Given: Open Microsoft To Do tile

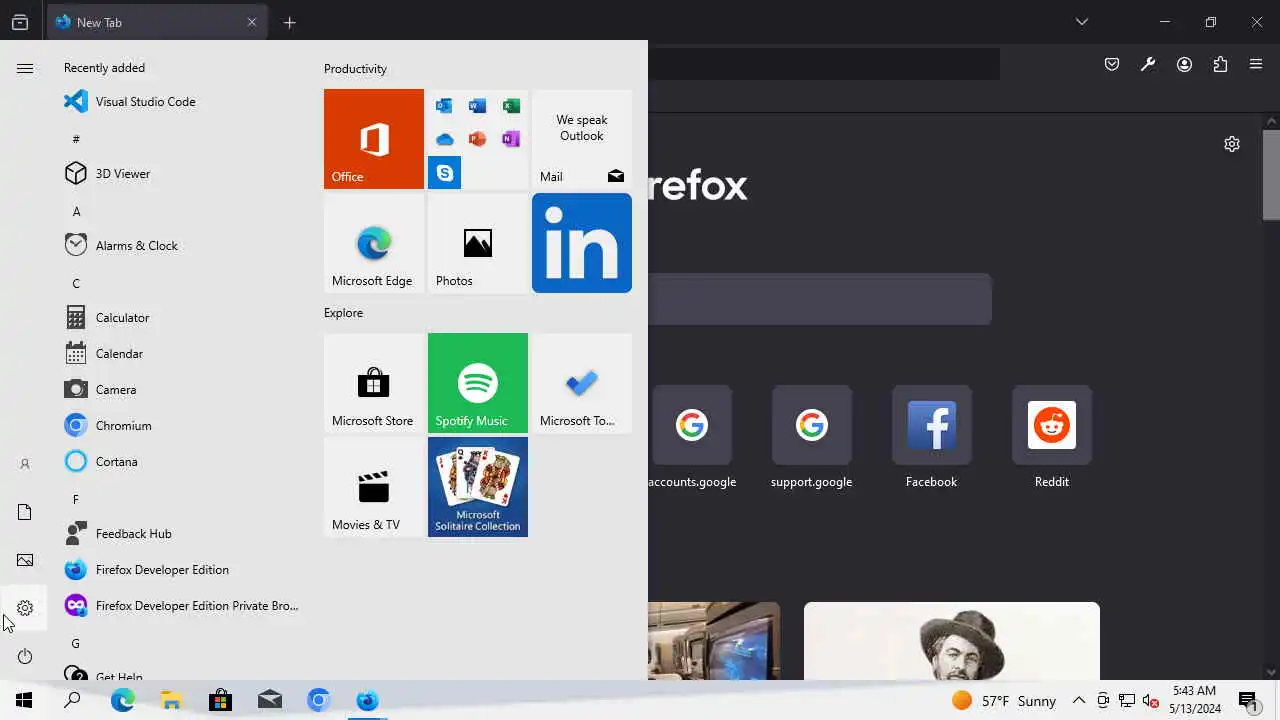Looking at the screenshot, I should click(x=582, y=383).
